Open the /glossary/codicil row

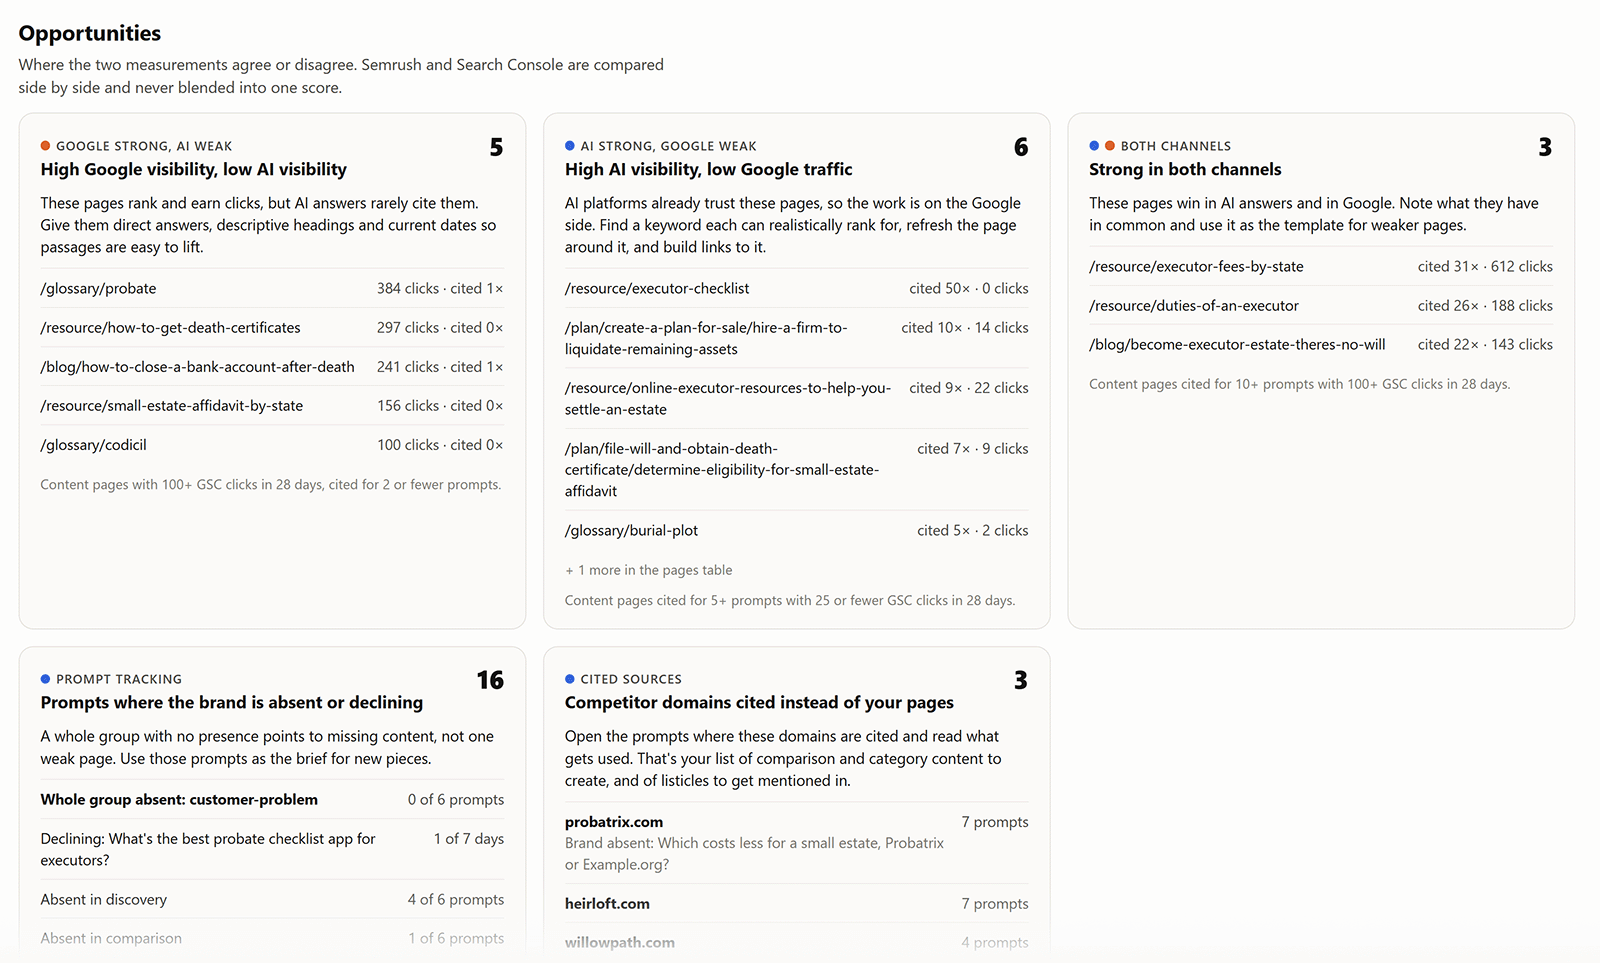pos(272,444)
